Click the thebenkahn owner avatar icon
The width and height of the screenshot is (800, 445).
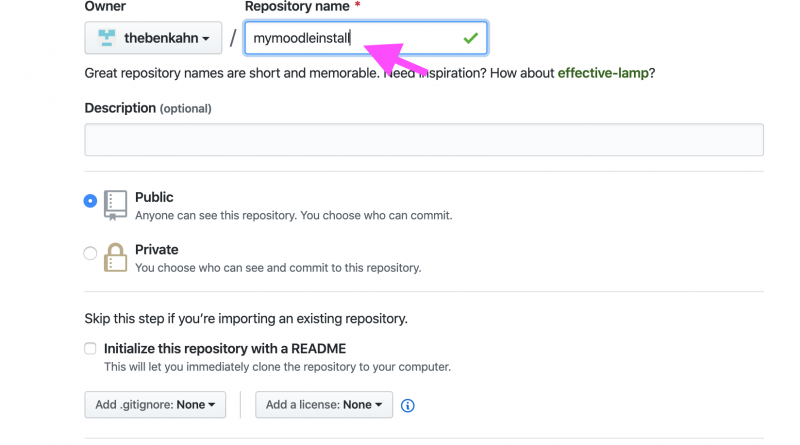(x=106, y=38)
